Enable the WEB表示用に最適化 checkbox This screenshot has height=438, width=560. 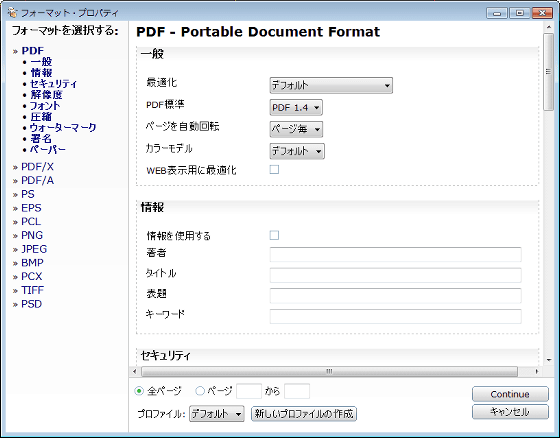[x=274, y=169]
